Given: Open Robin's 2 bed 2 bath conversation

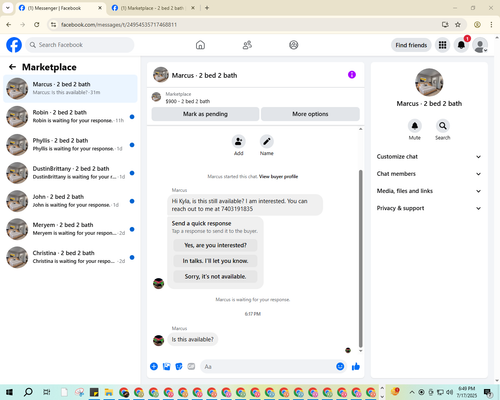Looking at the screenshot, I should click(70, 116).
